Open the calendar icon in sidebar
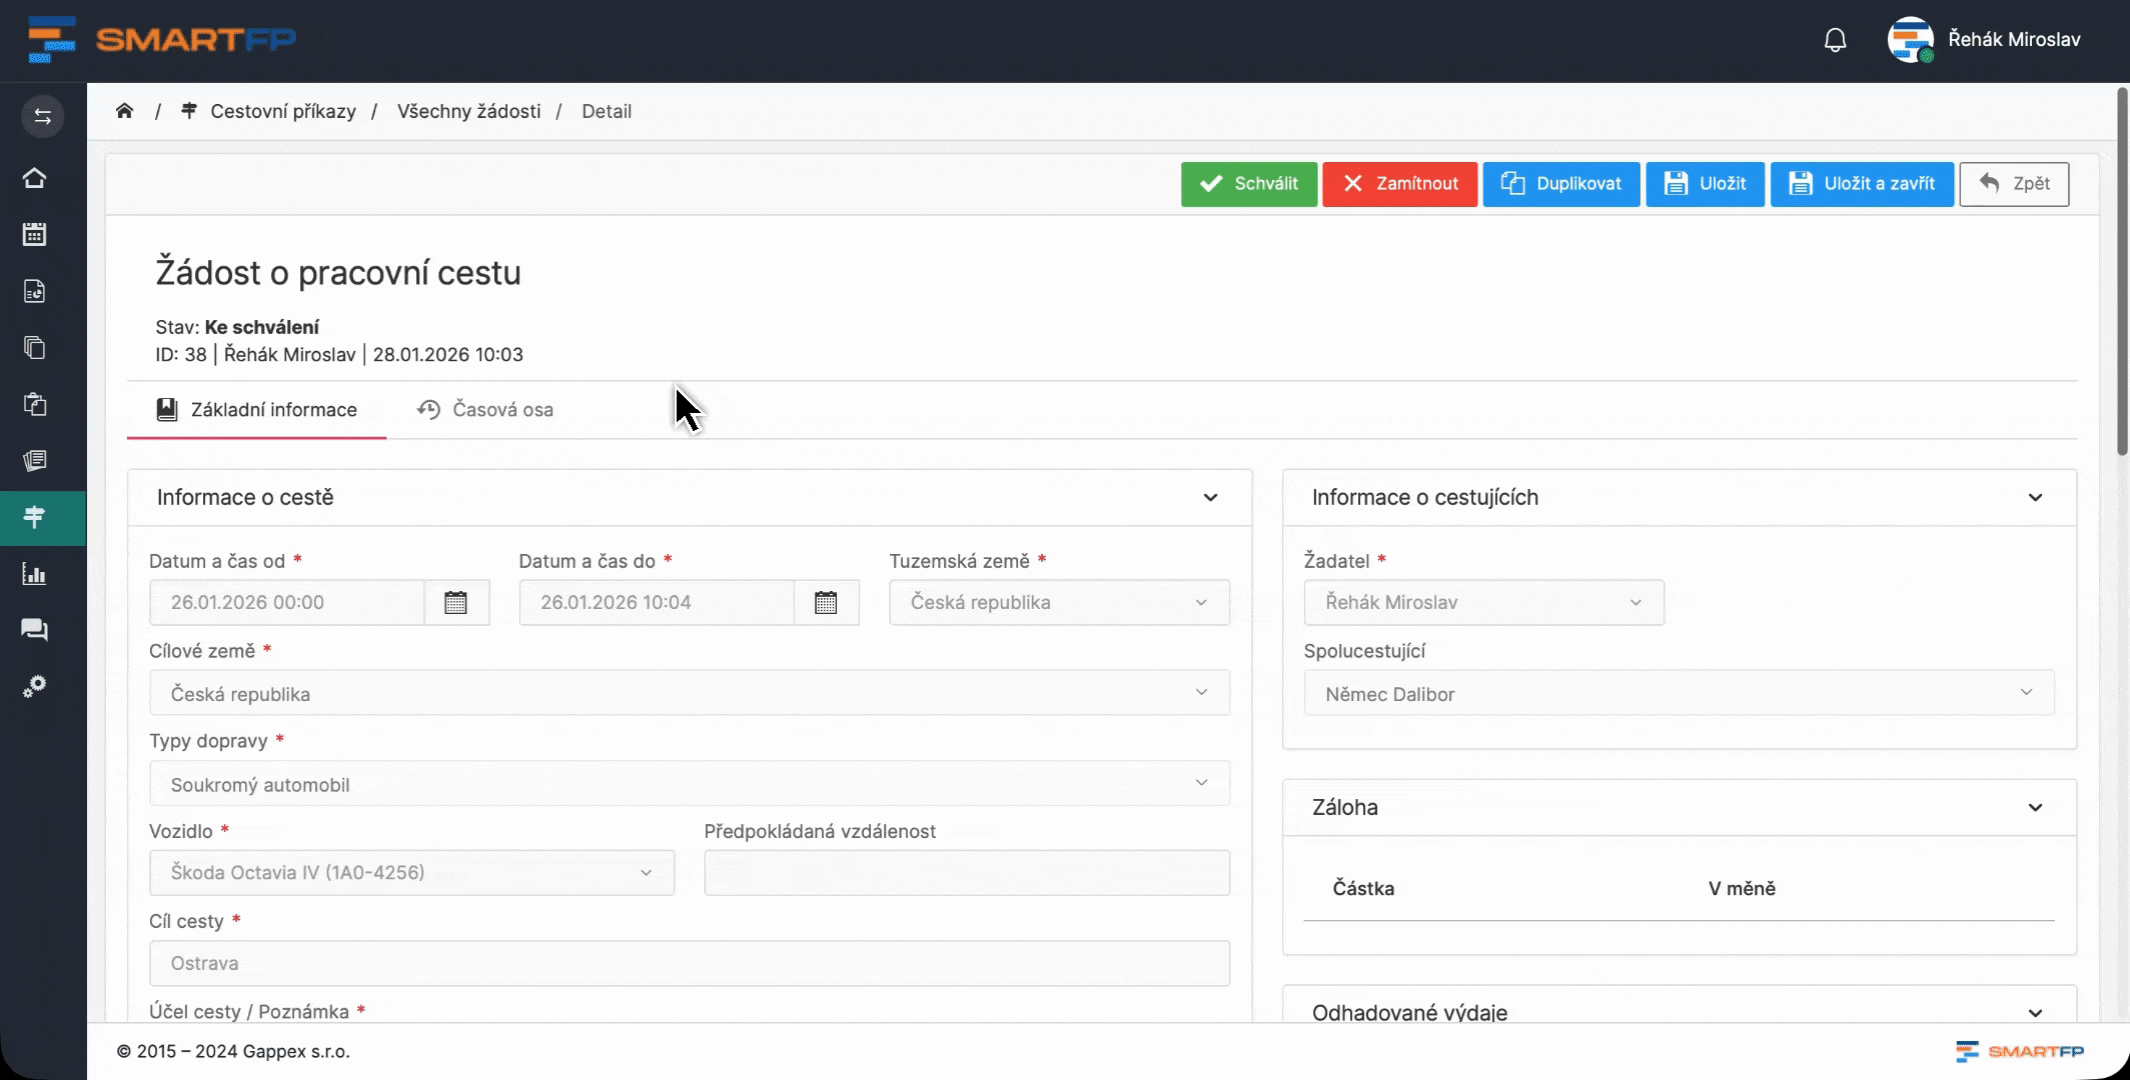 (x=35, y=234)
